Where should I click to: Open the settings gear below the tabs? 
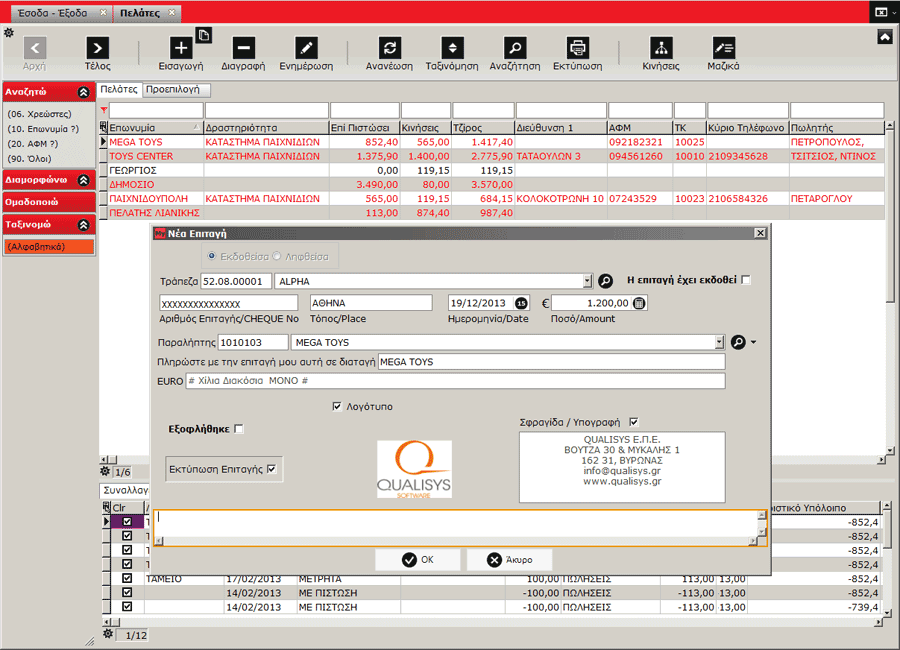[9, 33]
